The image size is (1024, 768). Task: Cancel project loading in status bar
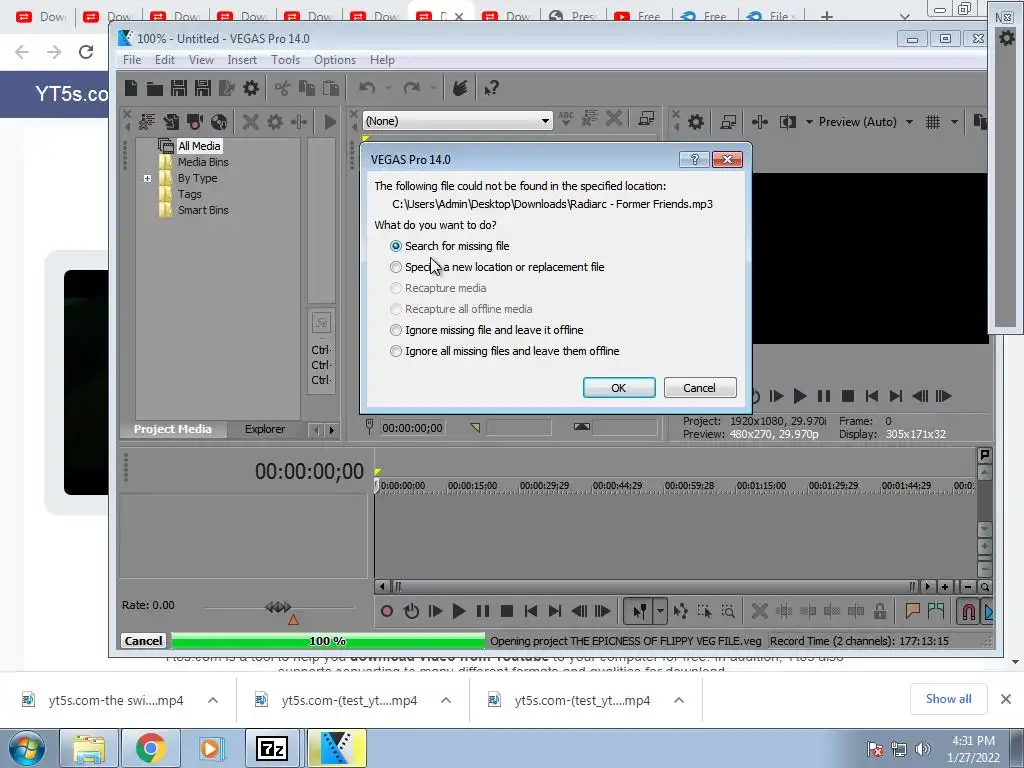pos(143,641)
